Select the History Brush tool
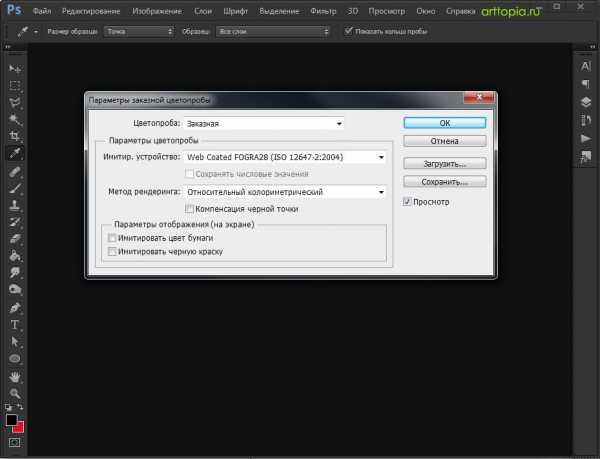The height and width of the screenshot is (459, 600). coord(15,222)
